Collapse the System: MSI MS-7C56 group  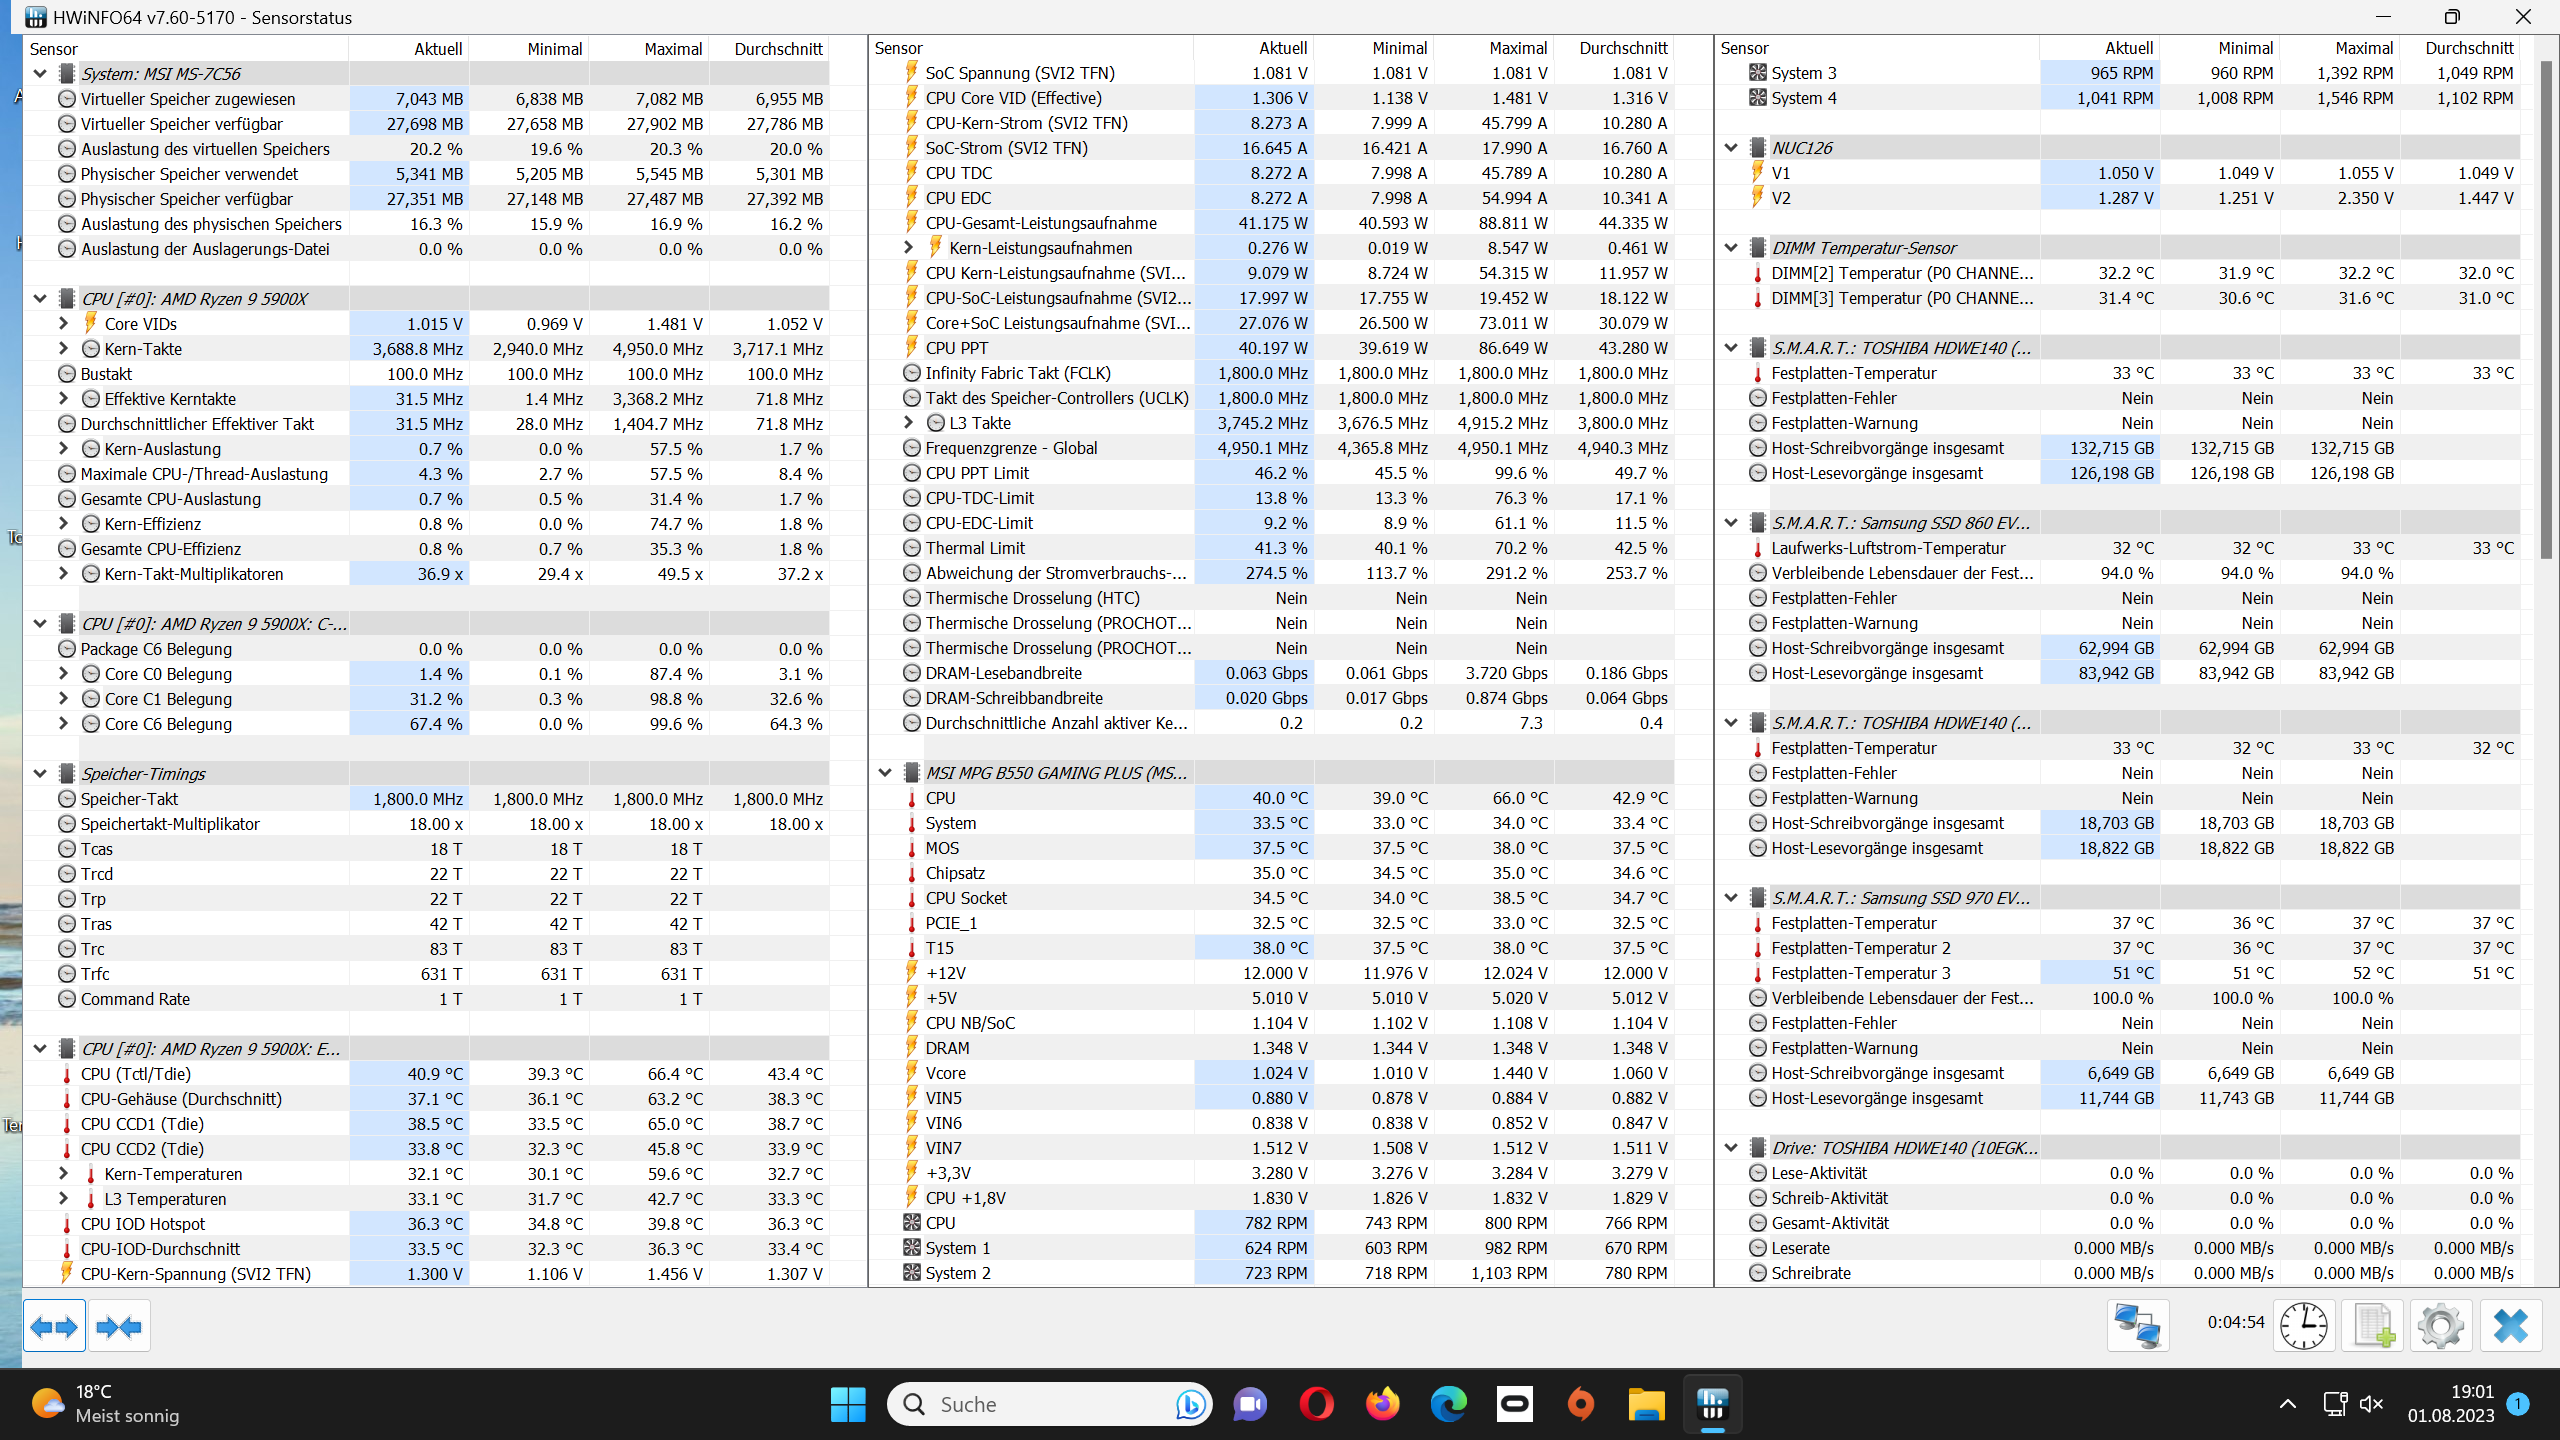click(x=40, y=73)
